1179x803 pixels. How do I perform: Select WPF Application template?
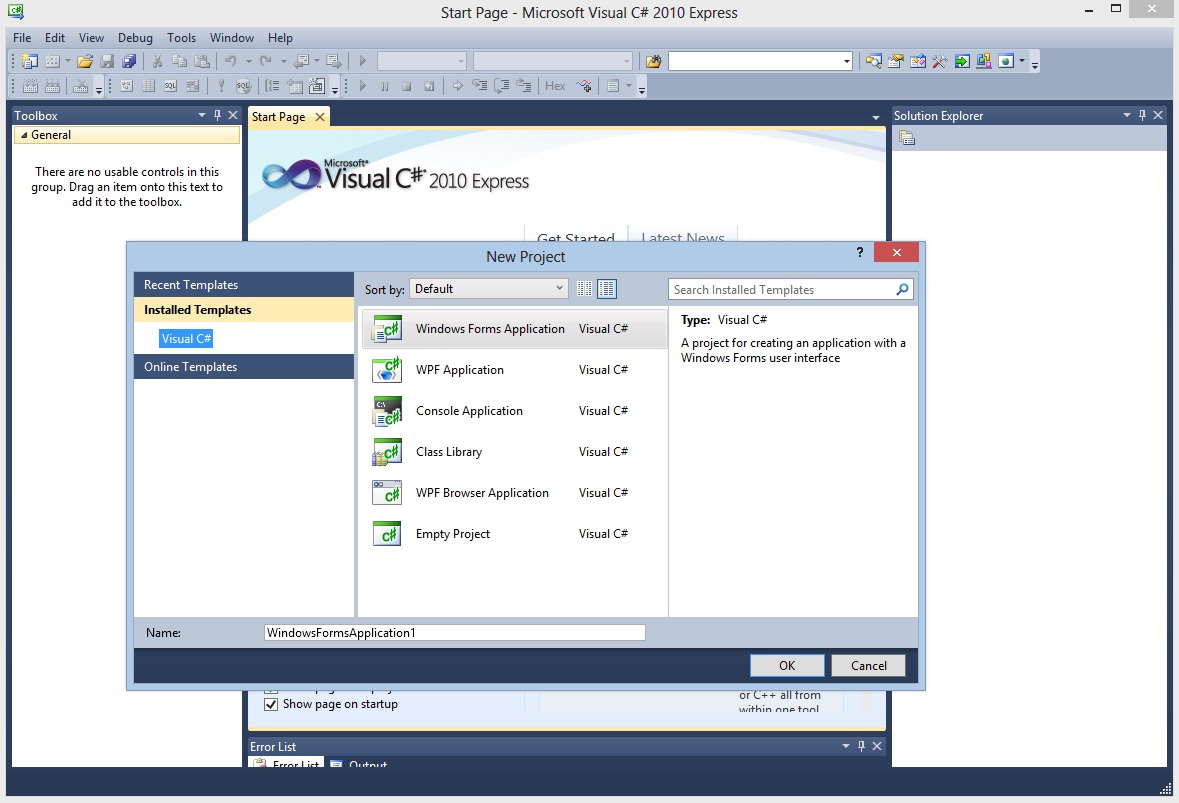tap(514, 370)
